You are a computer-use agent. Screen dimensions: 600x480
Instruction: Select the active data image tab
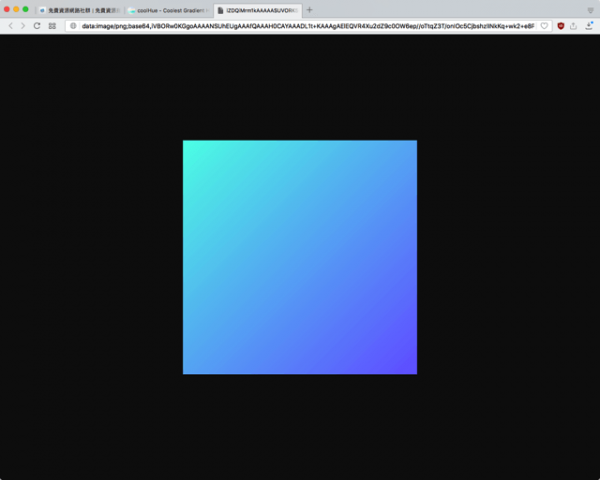[x=257, y=10]
